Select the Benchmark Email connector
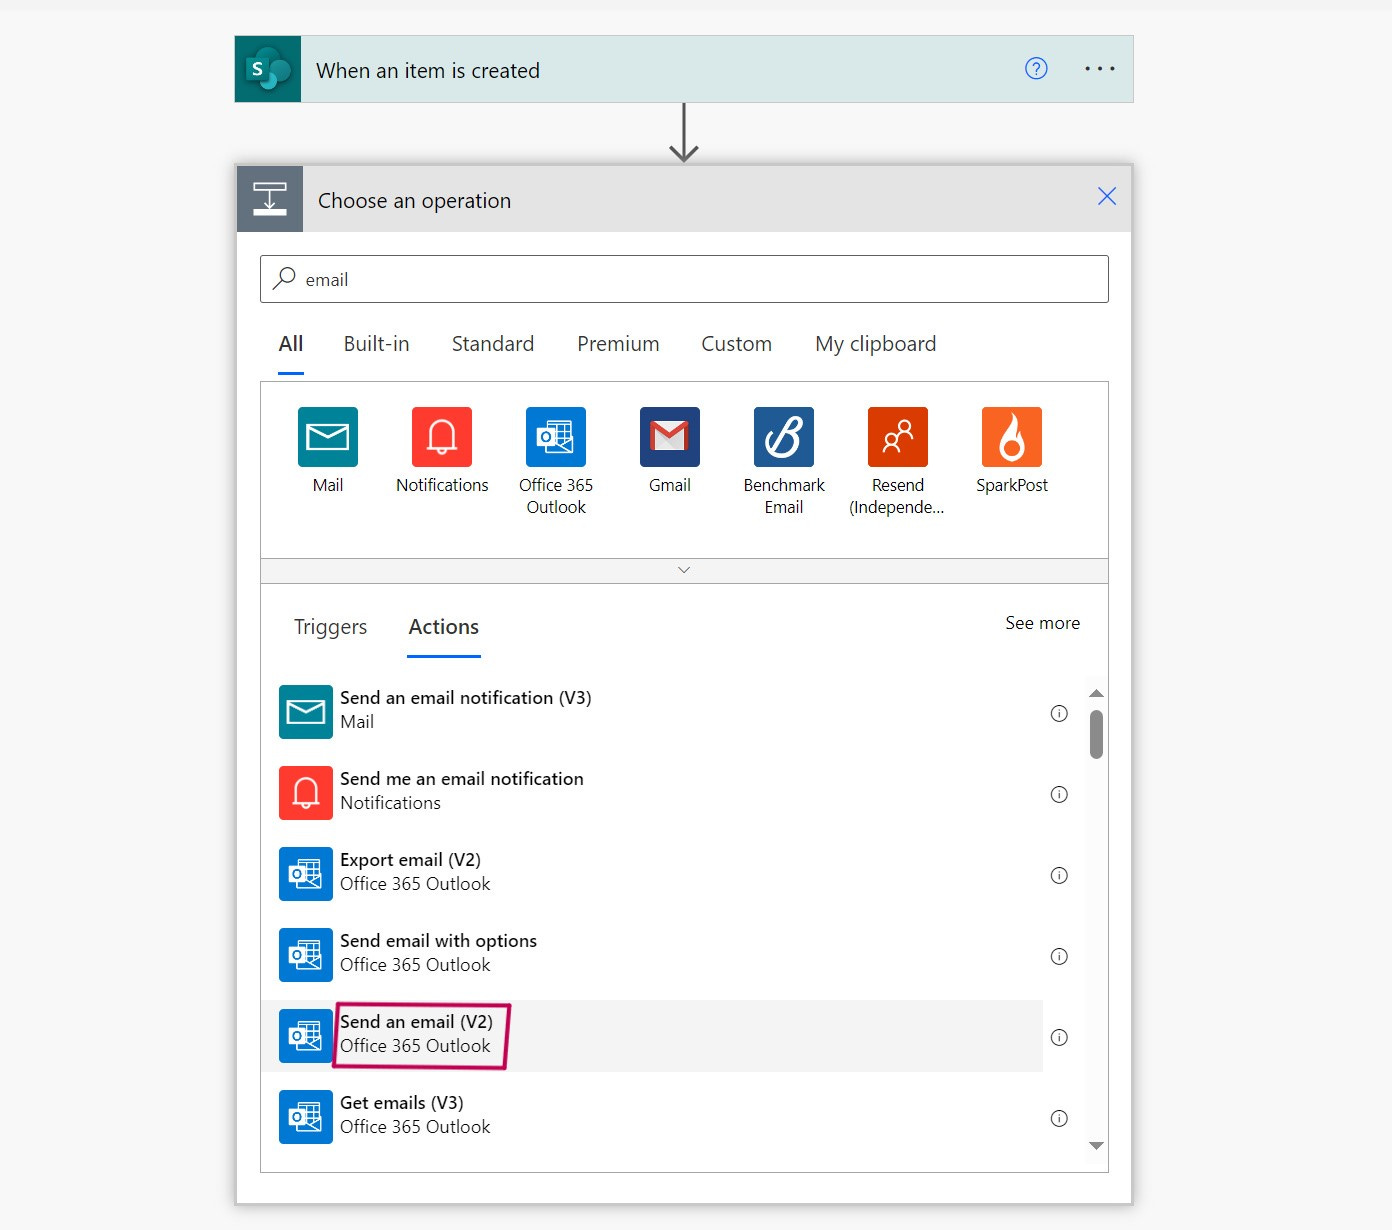1392x1230 pixels. (x=784, y=437)
